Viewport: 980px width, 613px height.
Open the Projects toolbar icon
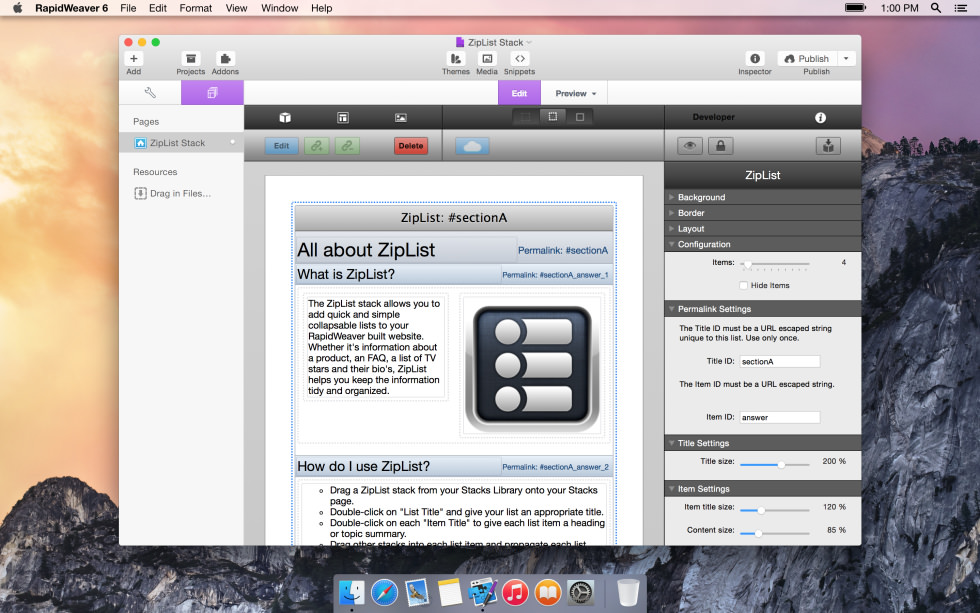coord(191,59)
